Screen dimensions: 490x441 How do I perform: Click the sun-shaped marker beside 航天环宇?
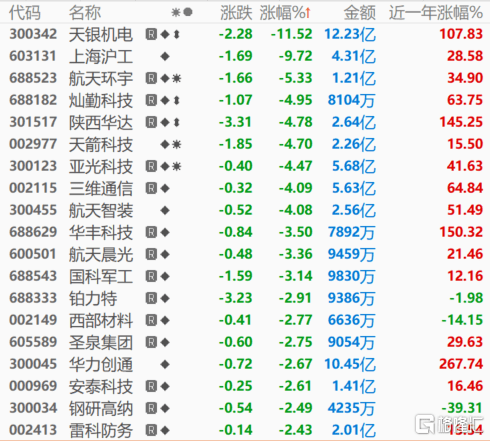(x=176, y=78)
